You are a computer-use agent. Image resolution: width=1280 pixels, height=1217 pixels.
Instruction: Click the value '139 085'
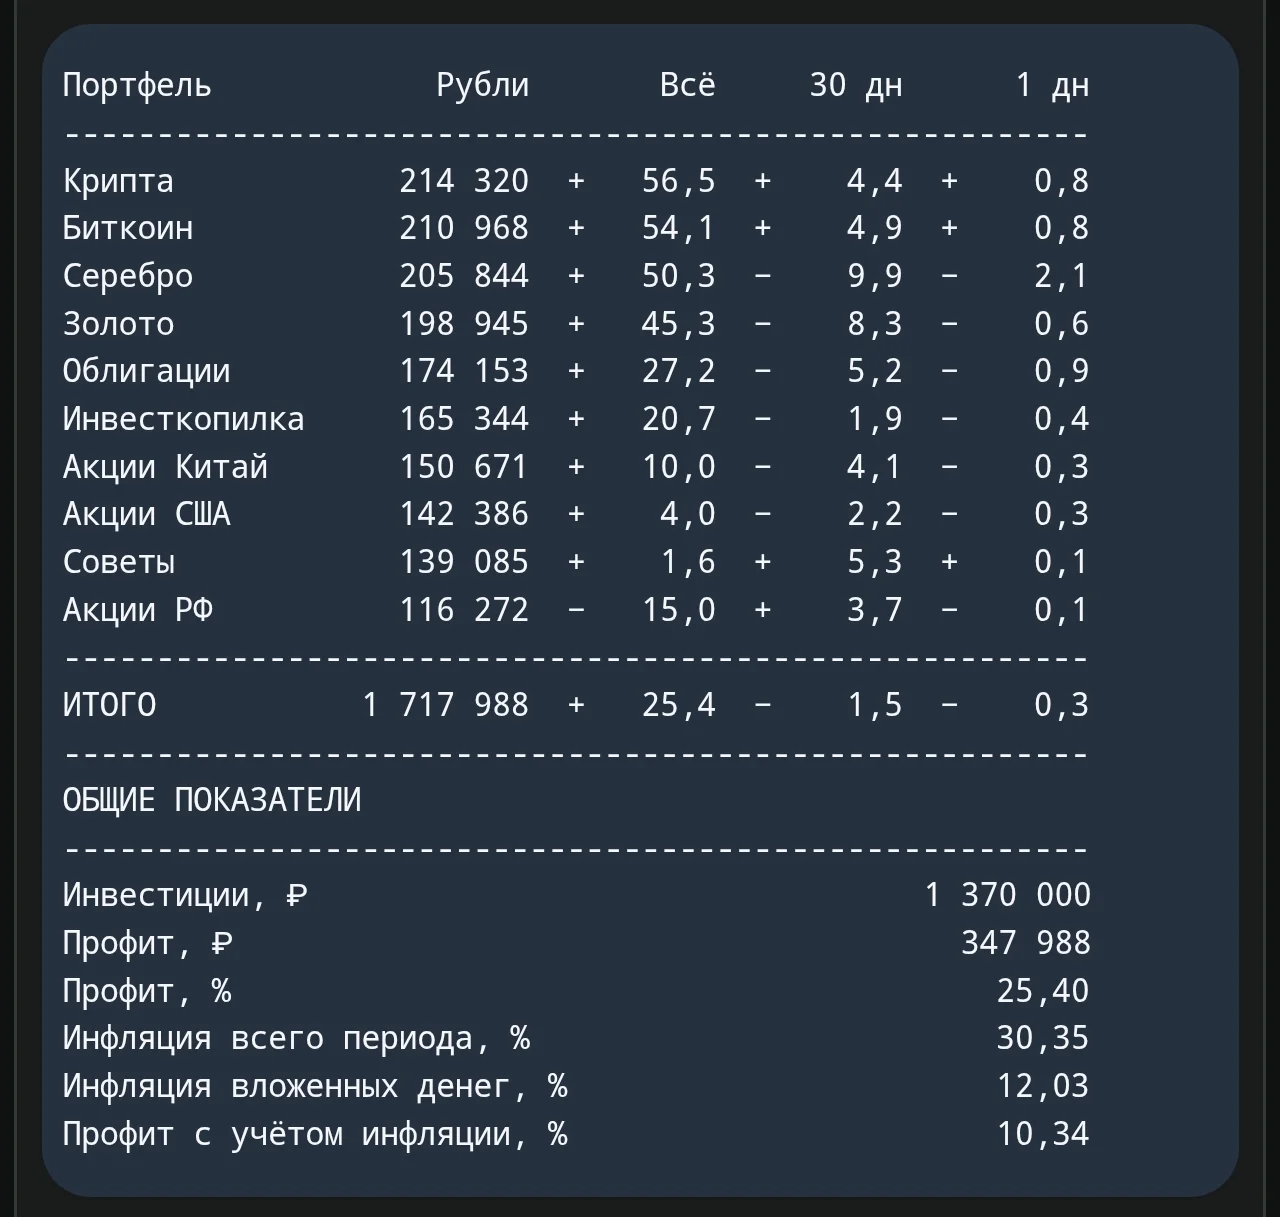[x=464, y=562]
